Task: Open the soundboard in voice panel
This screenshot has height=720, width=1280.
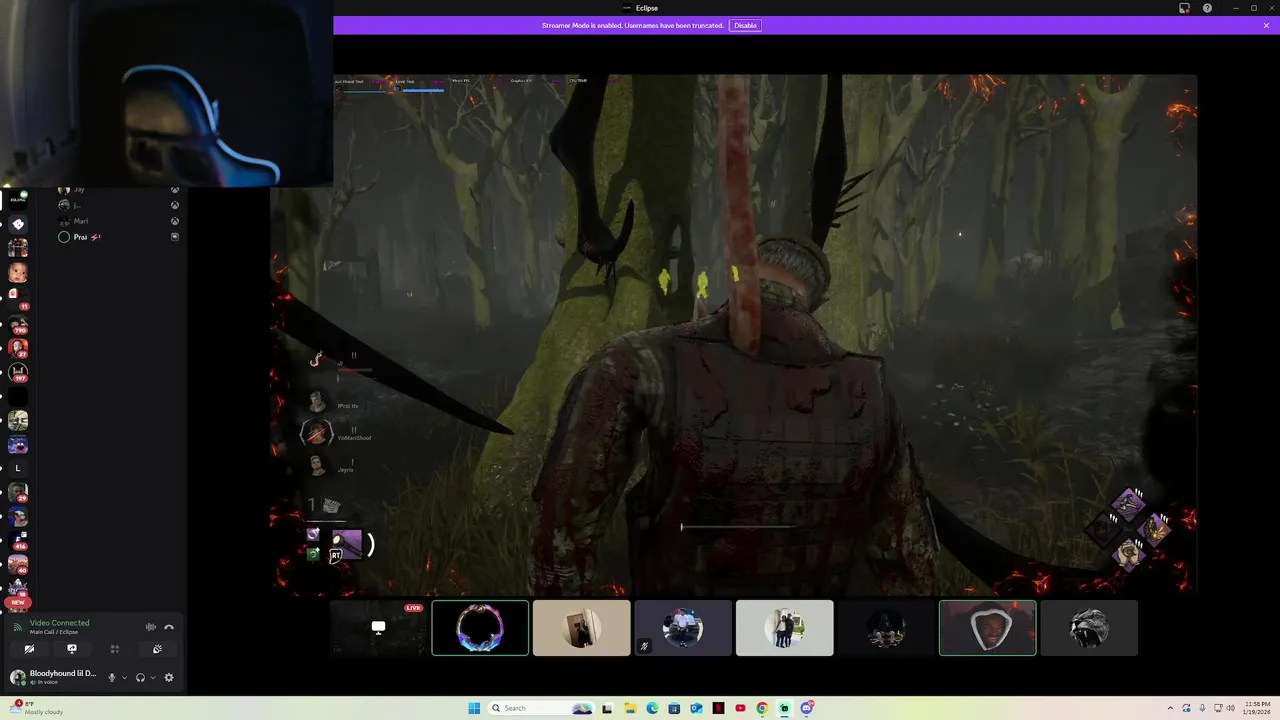Action: point(157,649)
